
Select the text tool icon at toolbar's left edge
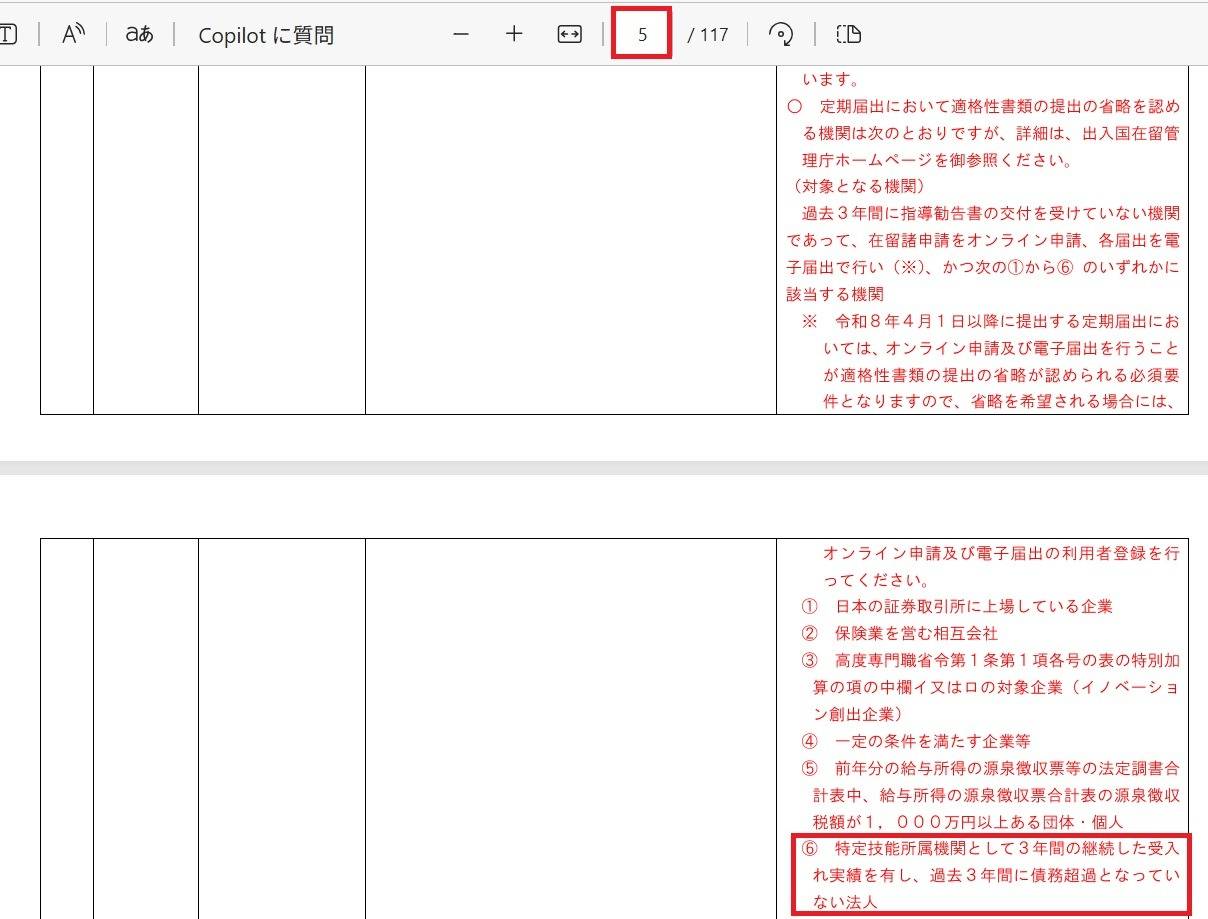coord(8,34)
